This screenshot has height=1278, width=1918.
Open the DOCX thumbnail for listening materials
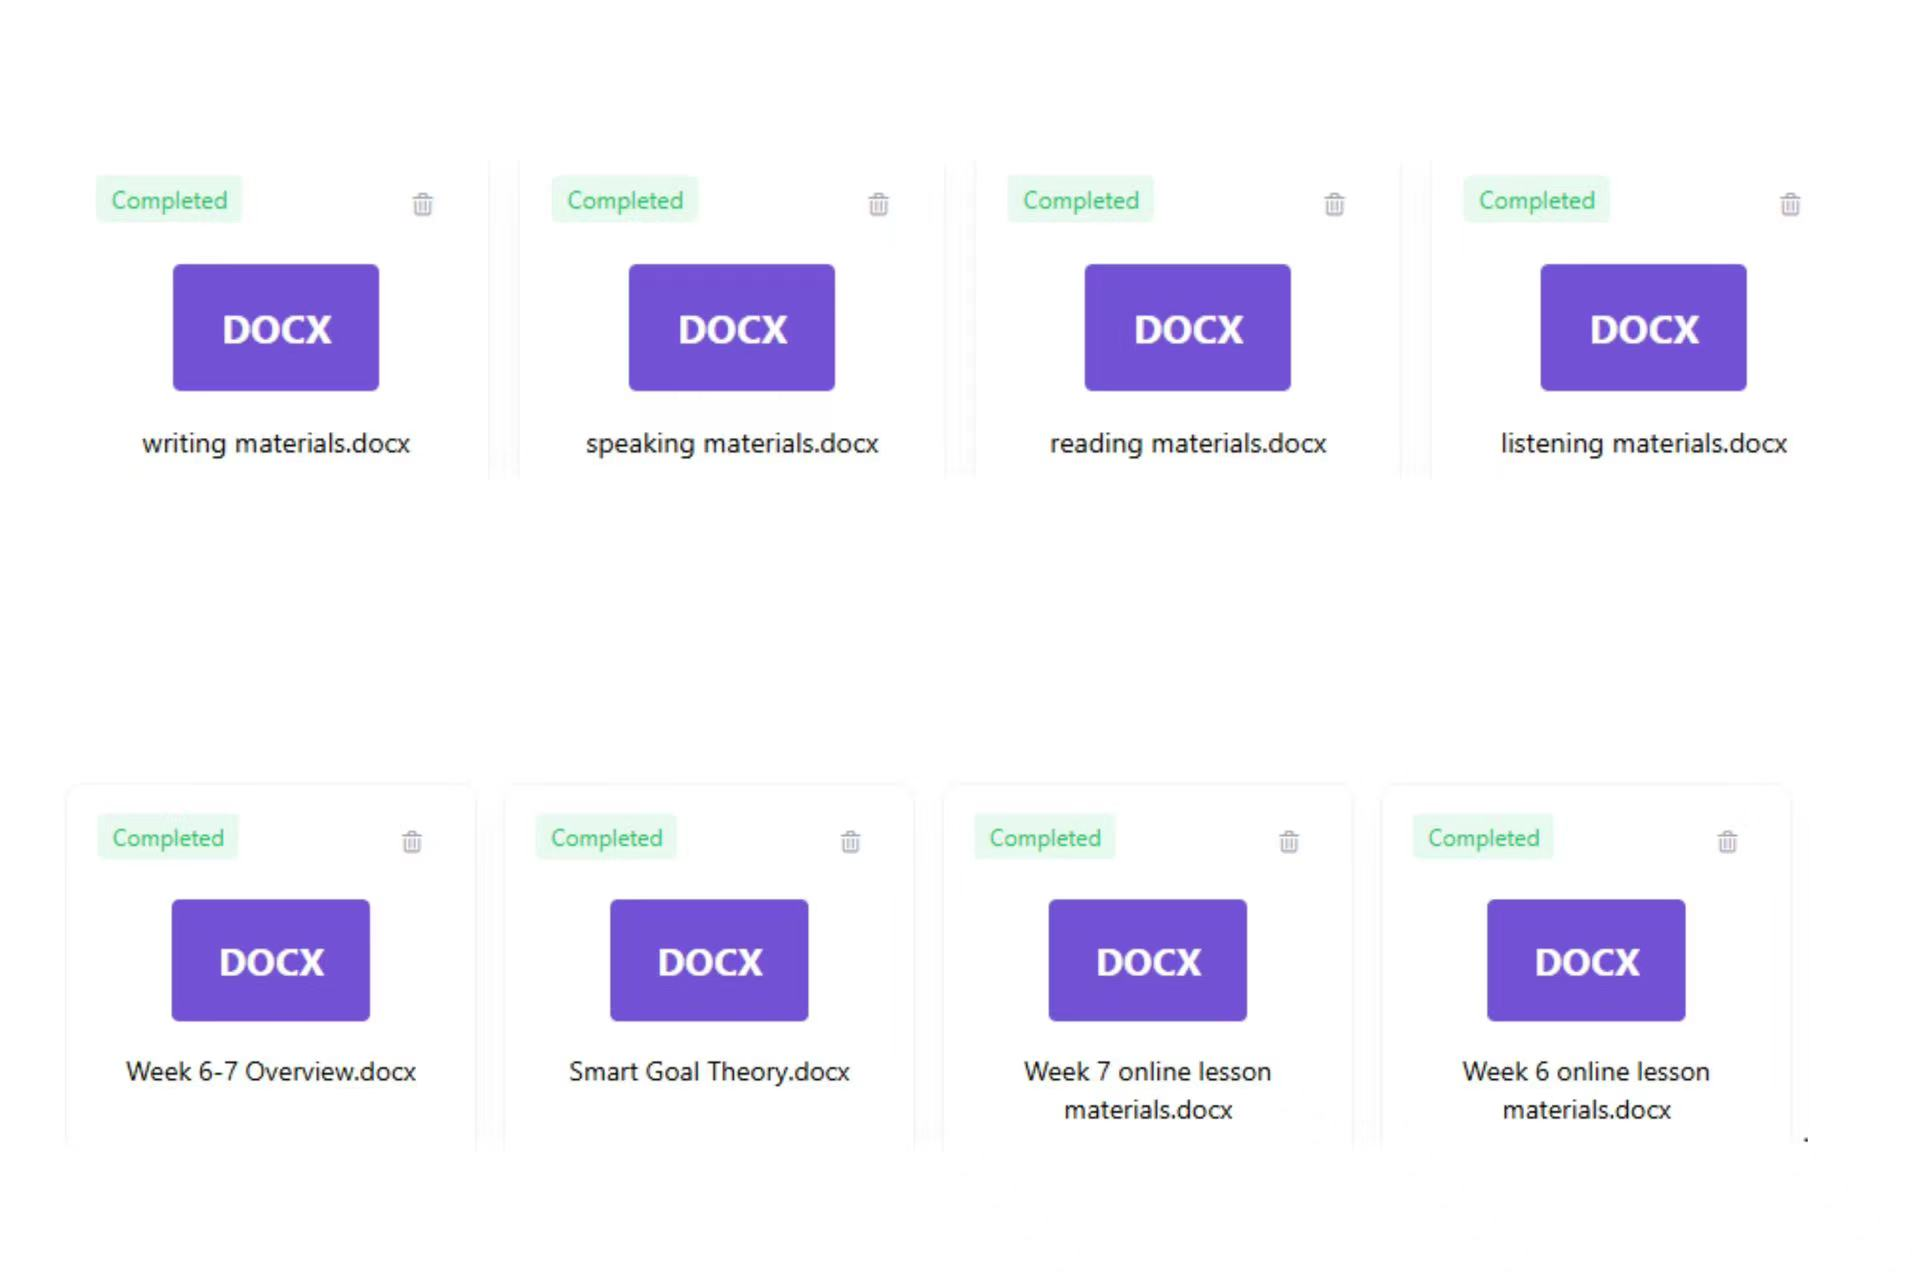[1644, 327]
